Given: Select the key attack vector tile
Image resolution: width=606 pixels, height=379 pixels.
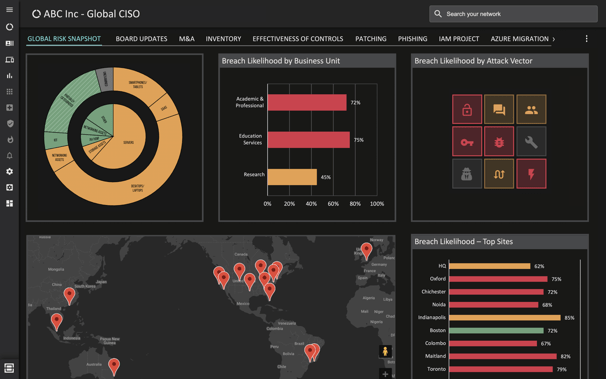Looking at the screenshot, I should (x=467, y=141).
